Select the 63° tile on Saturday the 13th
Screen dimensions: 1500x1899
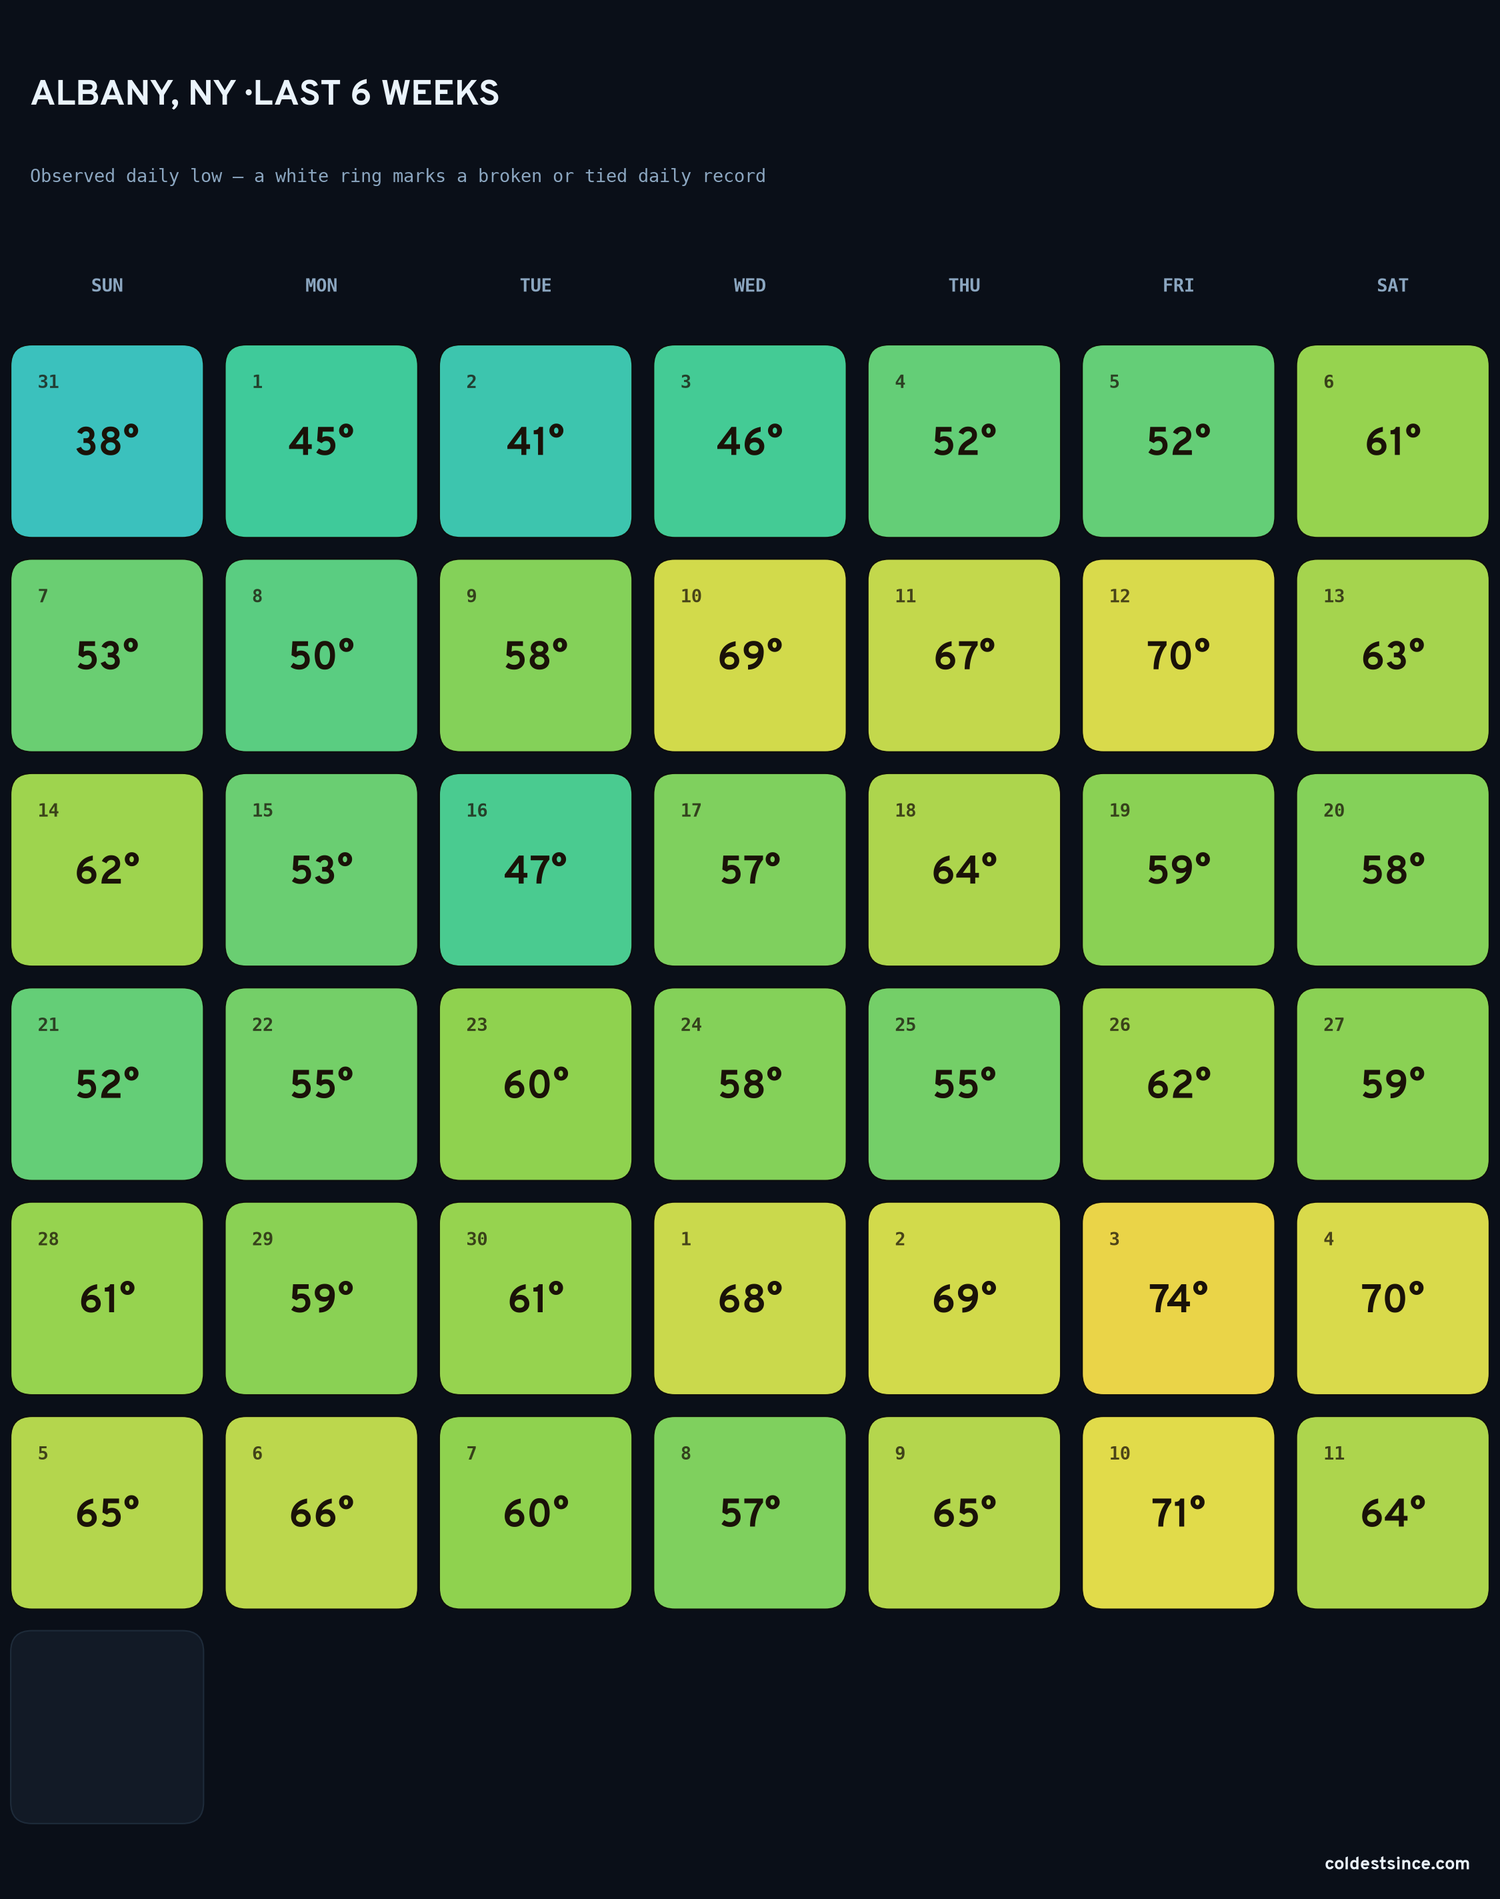pos(1392,655)
